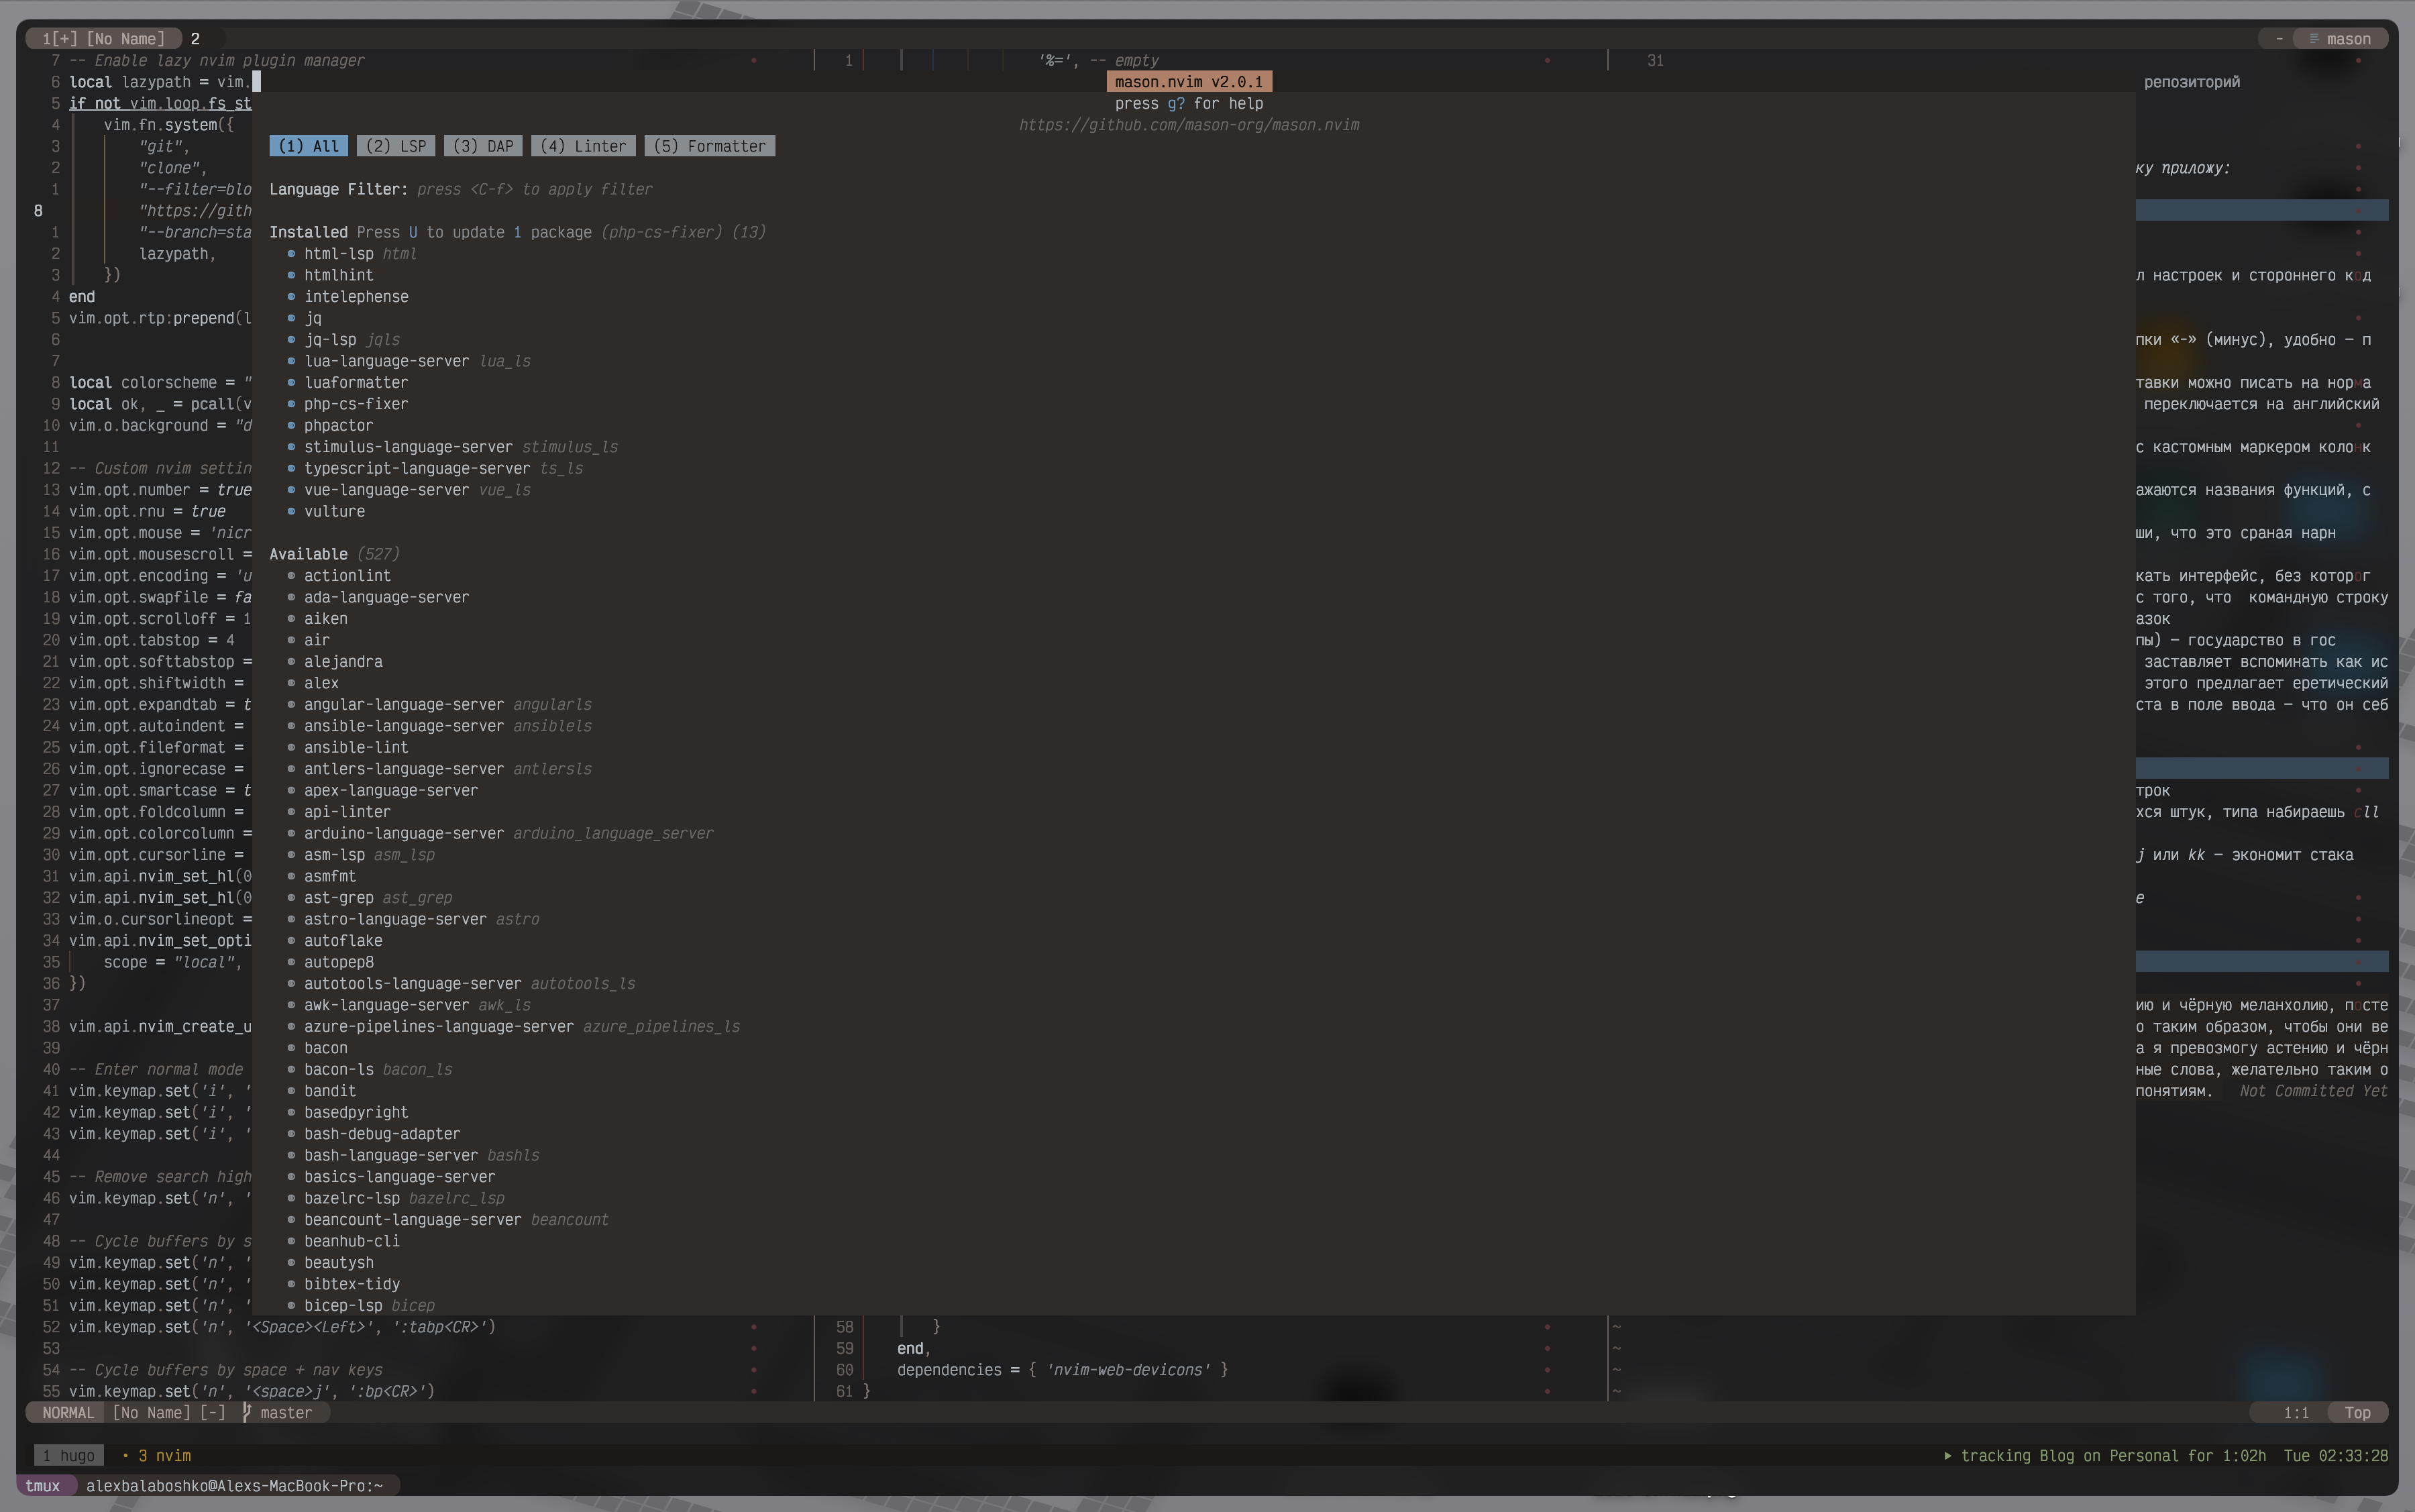The width and height of the screenshot is (2415, 1512).
Task: Collapse the Available packages section header
Action: pyautogui.click(x=308, y=554)
